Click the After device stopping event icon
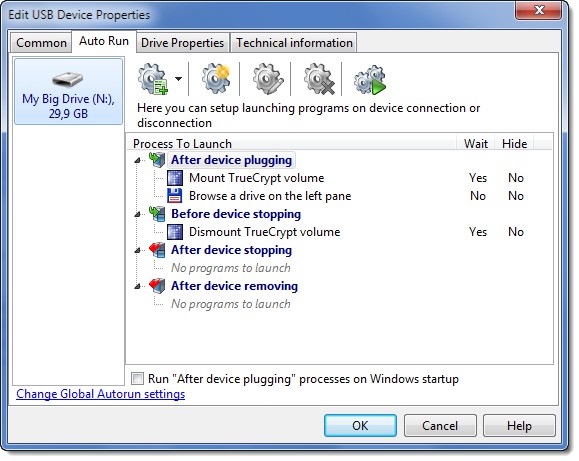 [157, 250]
